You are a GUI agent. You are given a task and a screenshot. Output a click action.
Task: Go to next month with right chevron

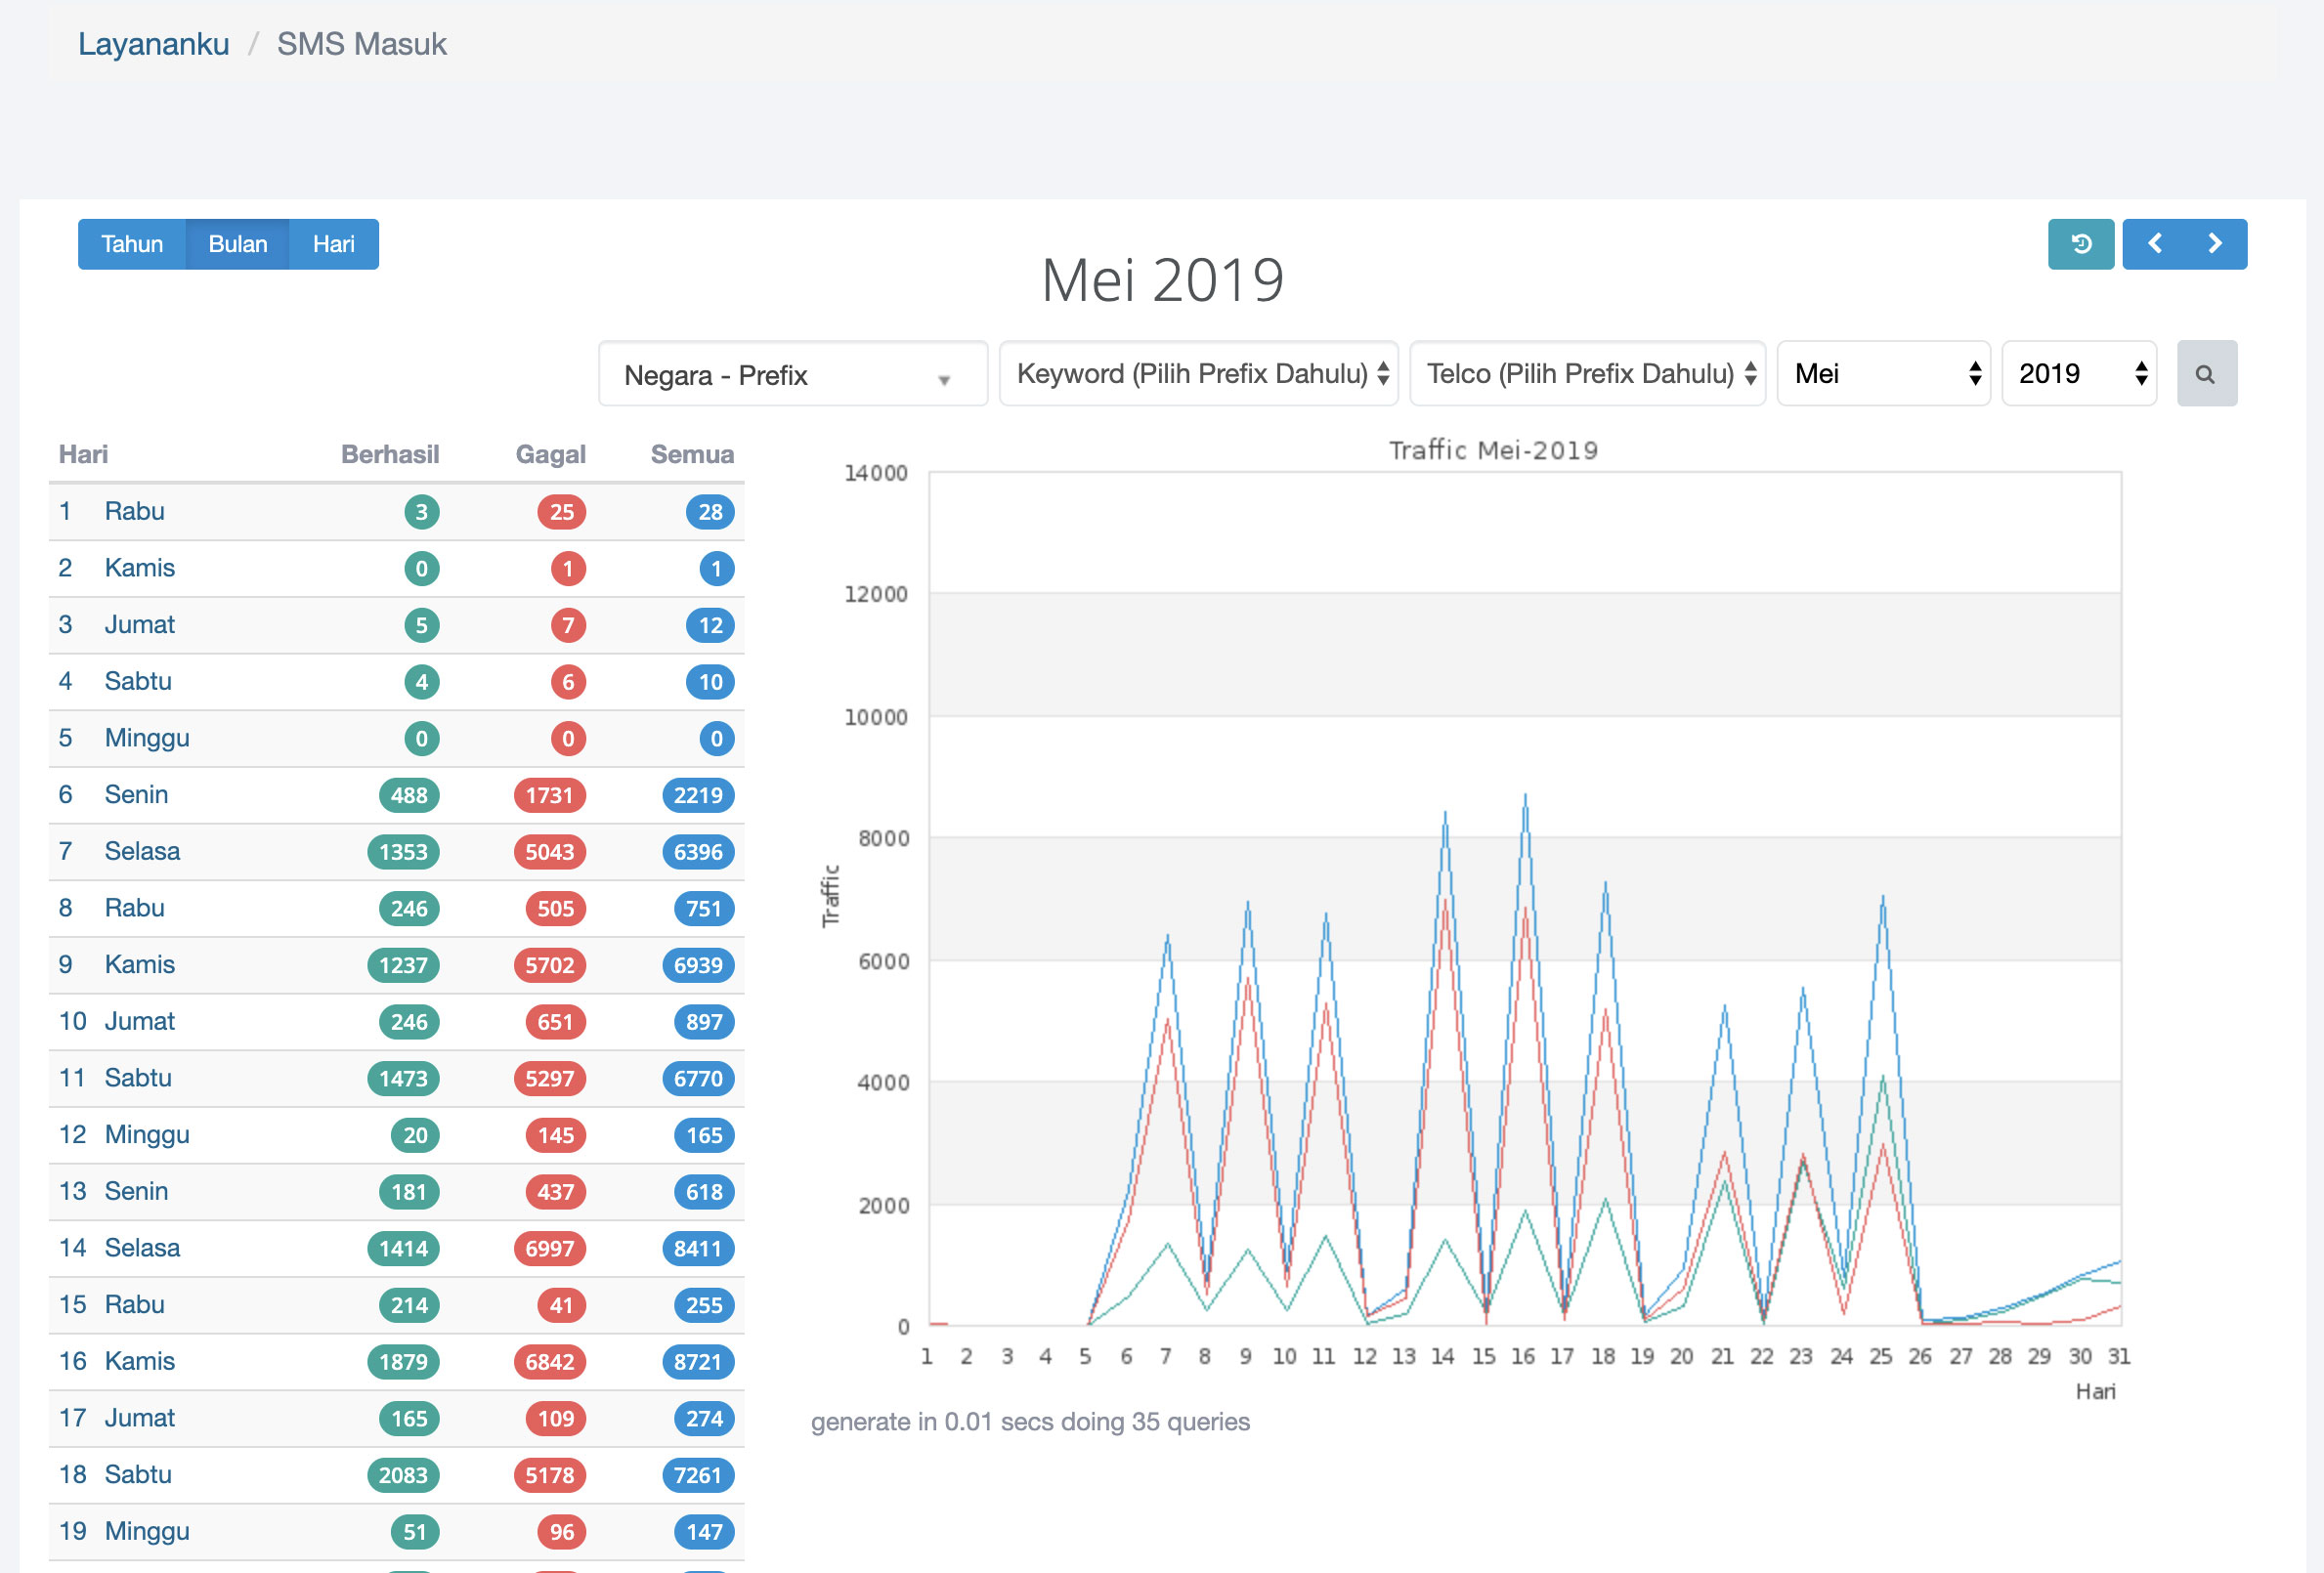(2215, 244)
